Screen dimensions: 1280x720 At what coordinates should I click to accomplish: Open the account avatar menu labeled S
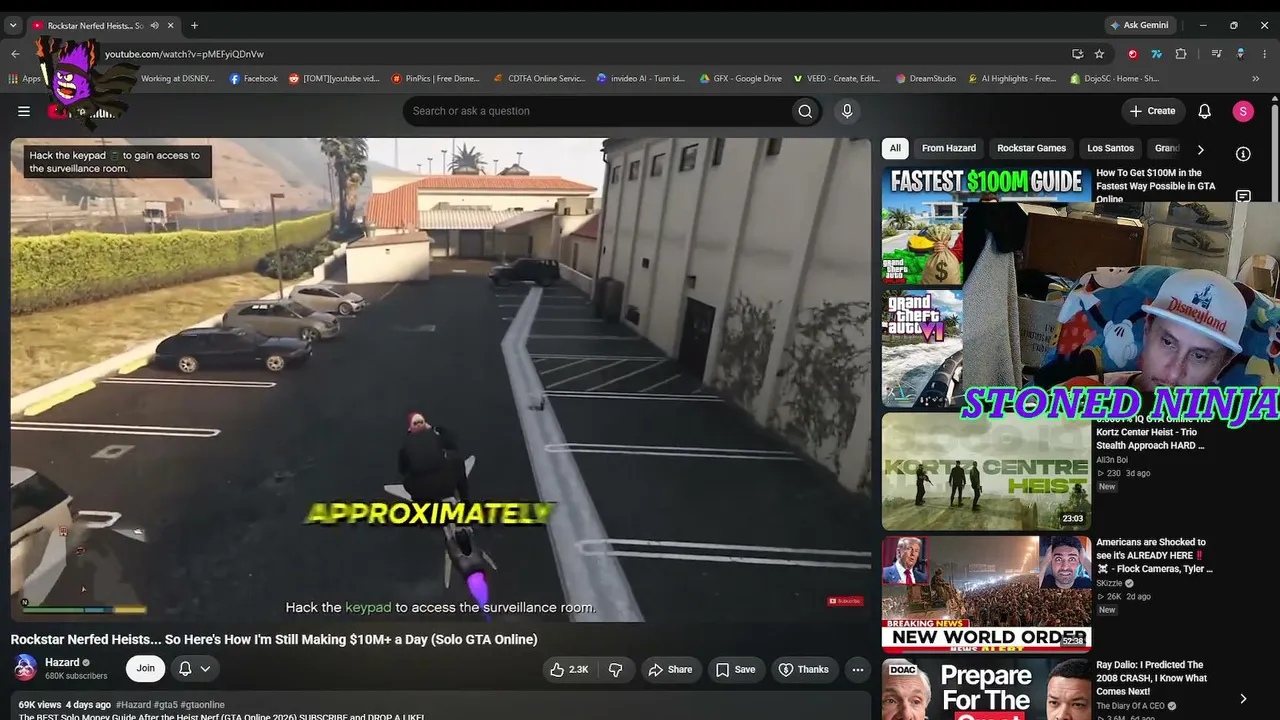tap(1243, 111)
